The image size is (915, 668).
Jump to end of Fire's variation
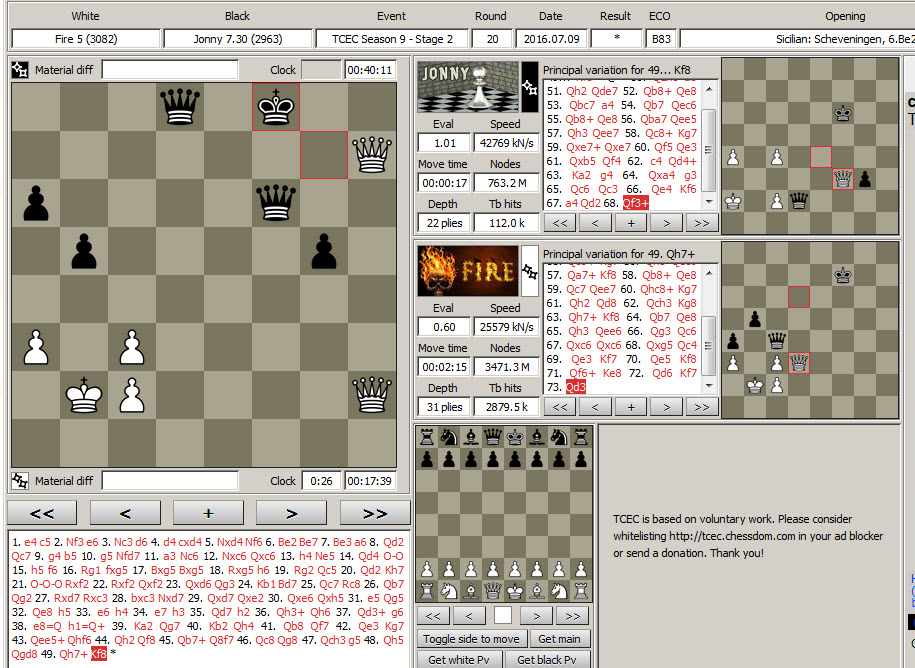(702, 407)
